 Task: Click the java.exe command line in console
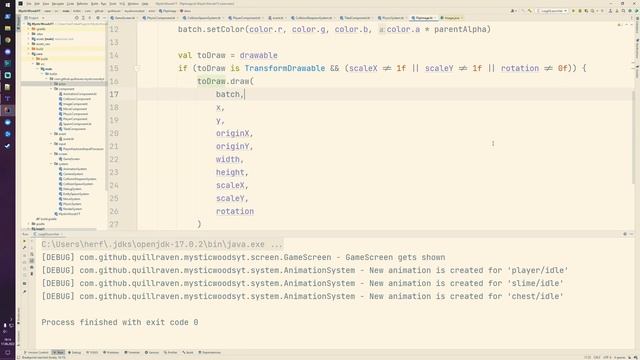(x=162, y=244)
